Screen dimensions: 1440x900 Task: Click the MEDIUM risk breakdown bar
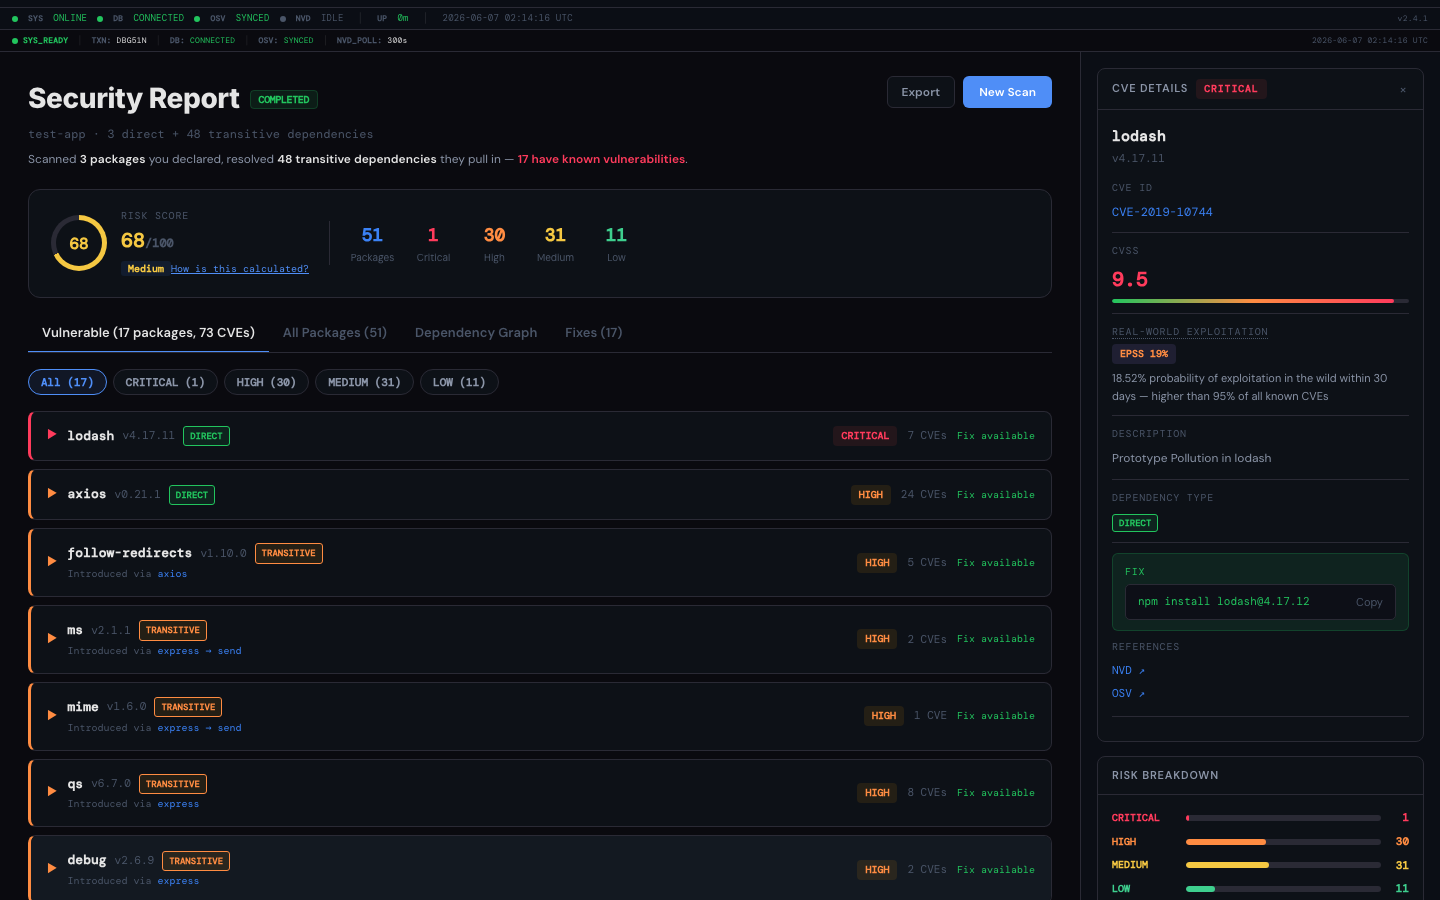click(1283, 865)
